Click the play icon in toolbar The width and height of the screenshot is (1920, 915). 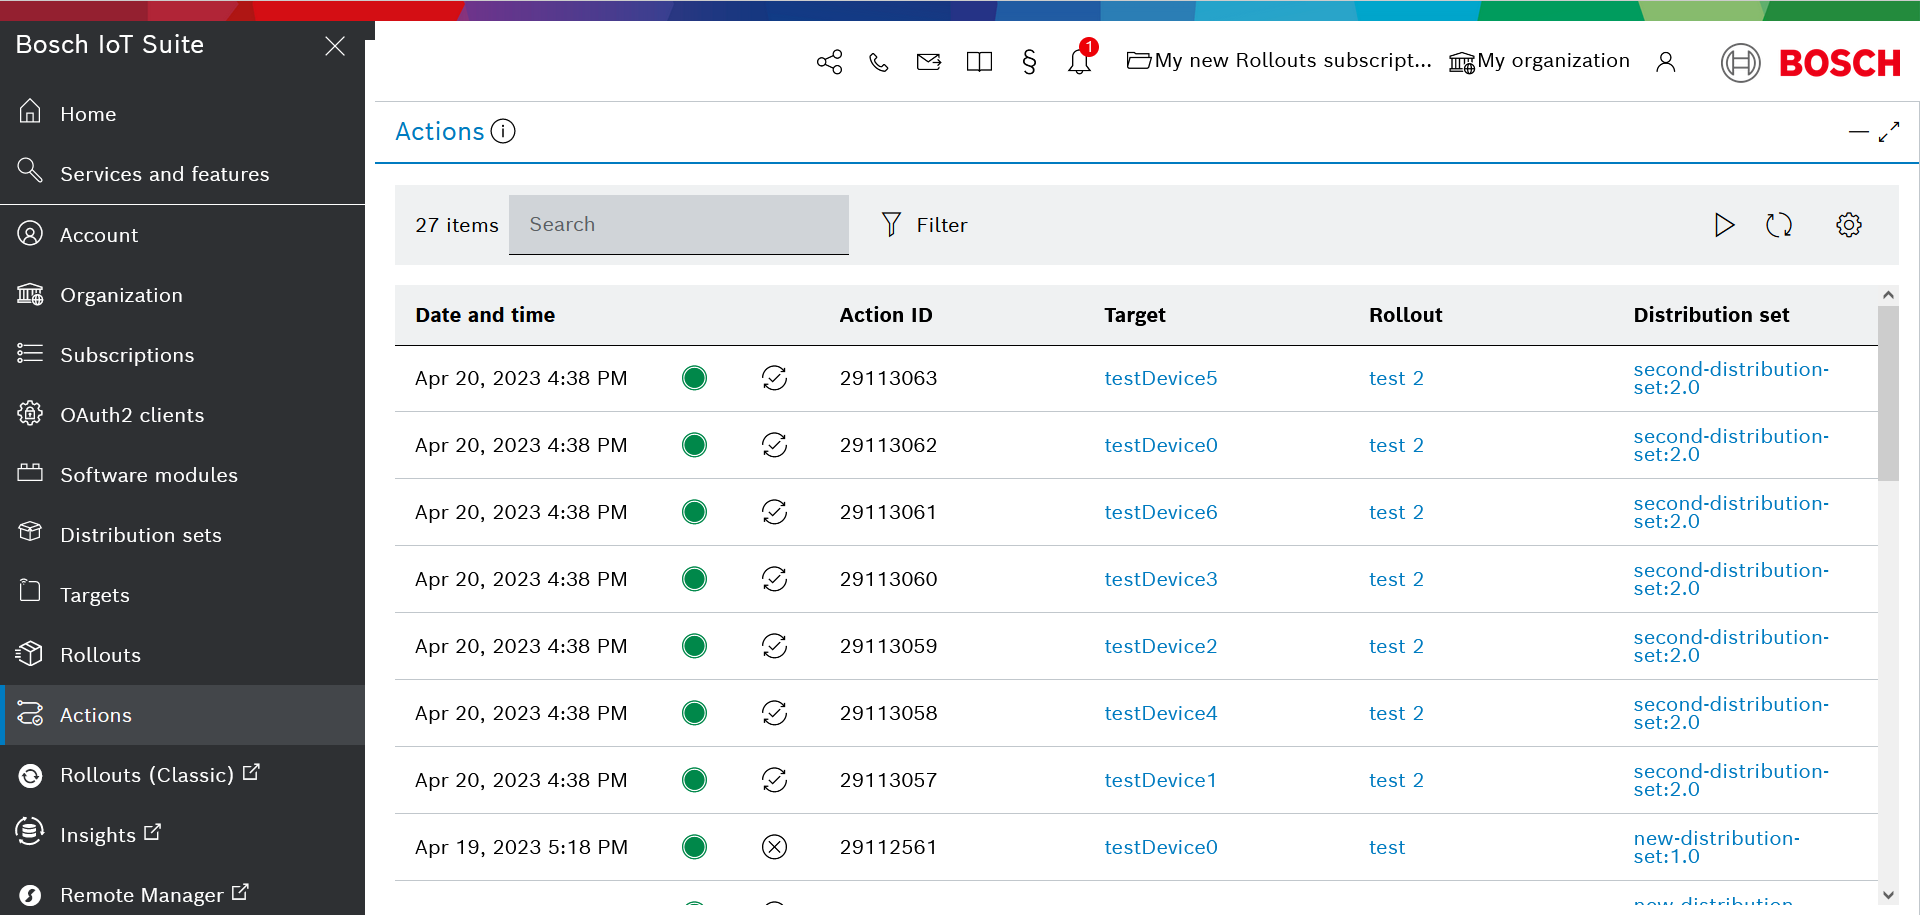pyautogui.click(x=1724, y=225)
